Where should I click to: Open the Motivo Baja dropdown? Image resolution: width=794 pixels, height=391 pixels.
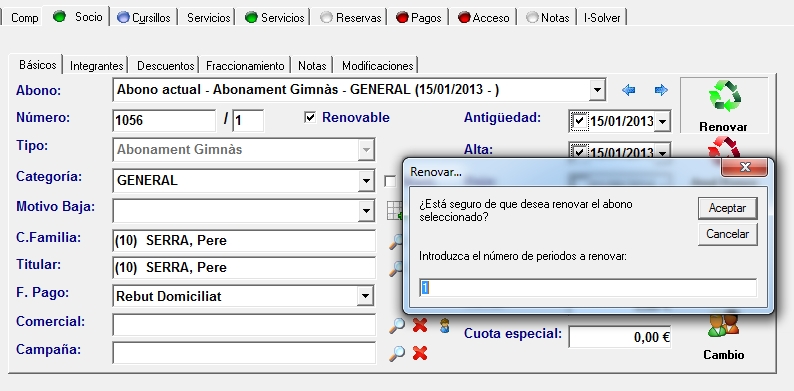(366, 211)
